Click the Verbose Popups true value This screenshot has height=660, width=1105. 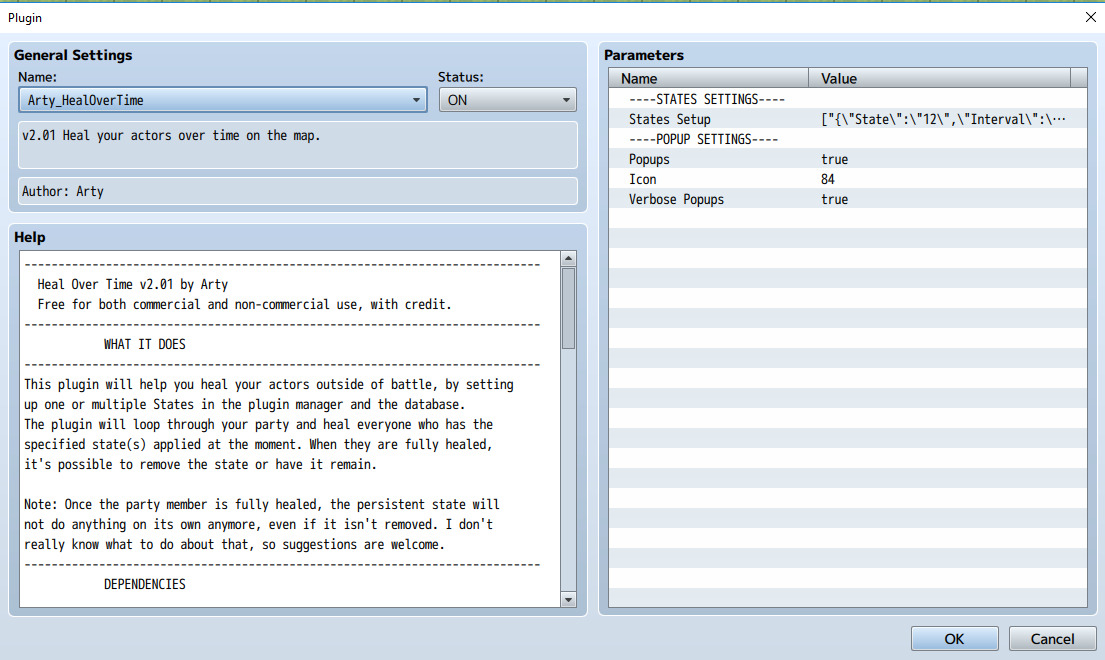[x=834, y=199]
